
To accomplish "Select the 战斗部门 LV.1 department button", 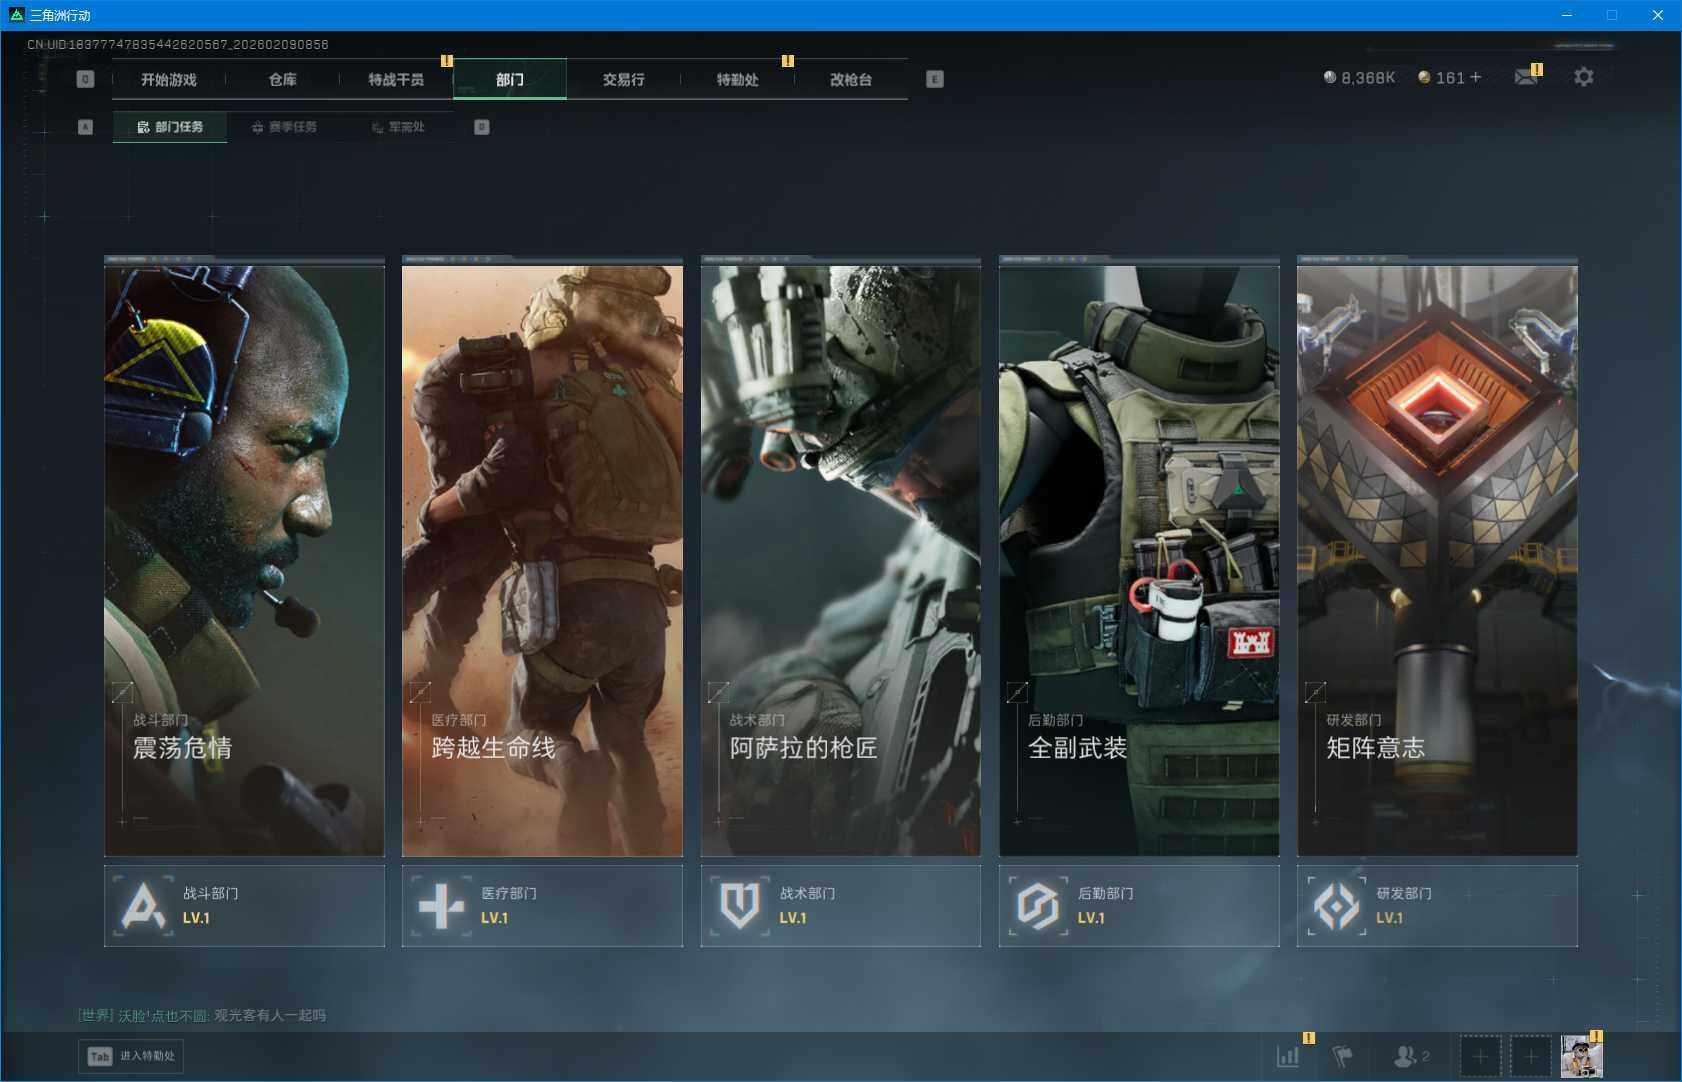I will pyautogui.click(x=244, y=906).
